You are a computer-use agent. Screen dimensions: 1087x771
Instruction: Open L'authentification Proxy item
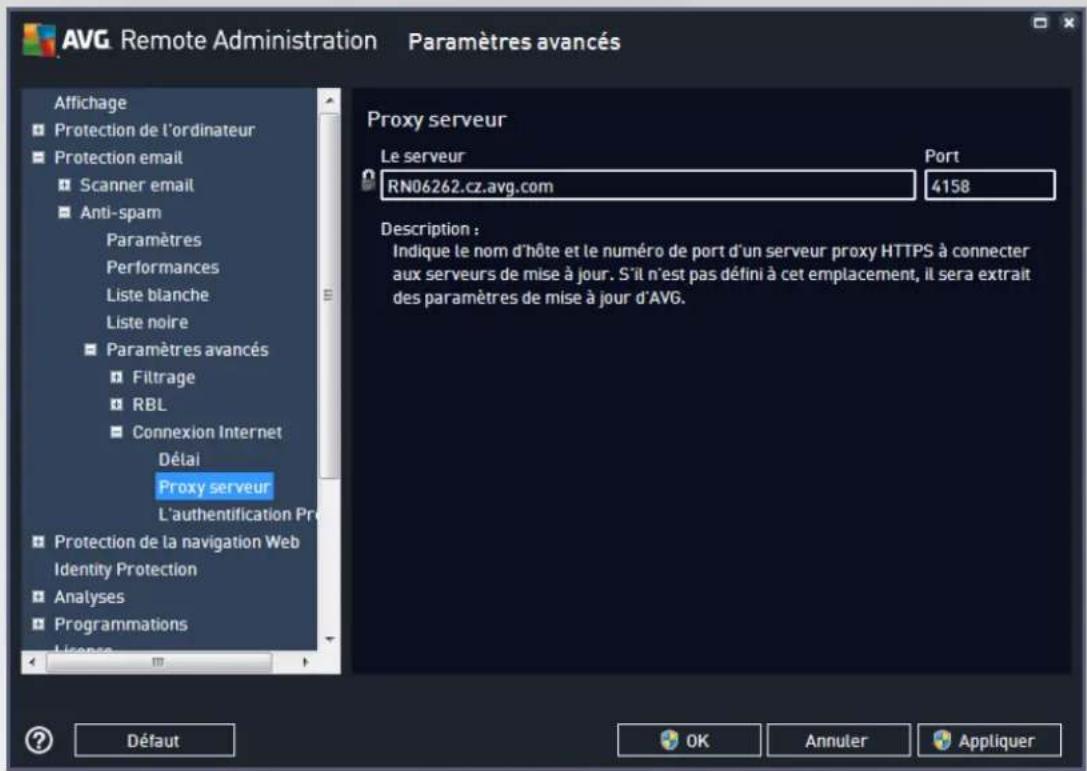(x=237, y=514)
